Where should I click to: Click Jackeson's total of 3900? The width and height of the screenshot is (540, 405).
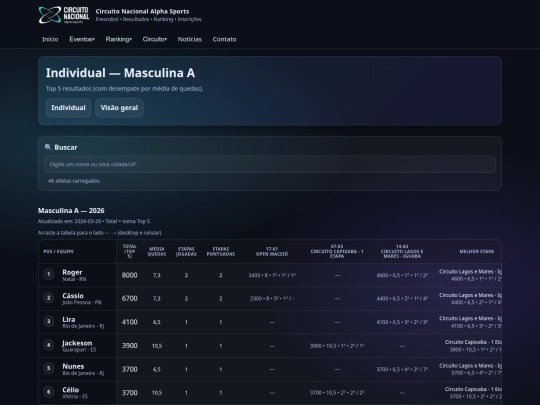[129, 345]
